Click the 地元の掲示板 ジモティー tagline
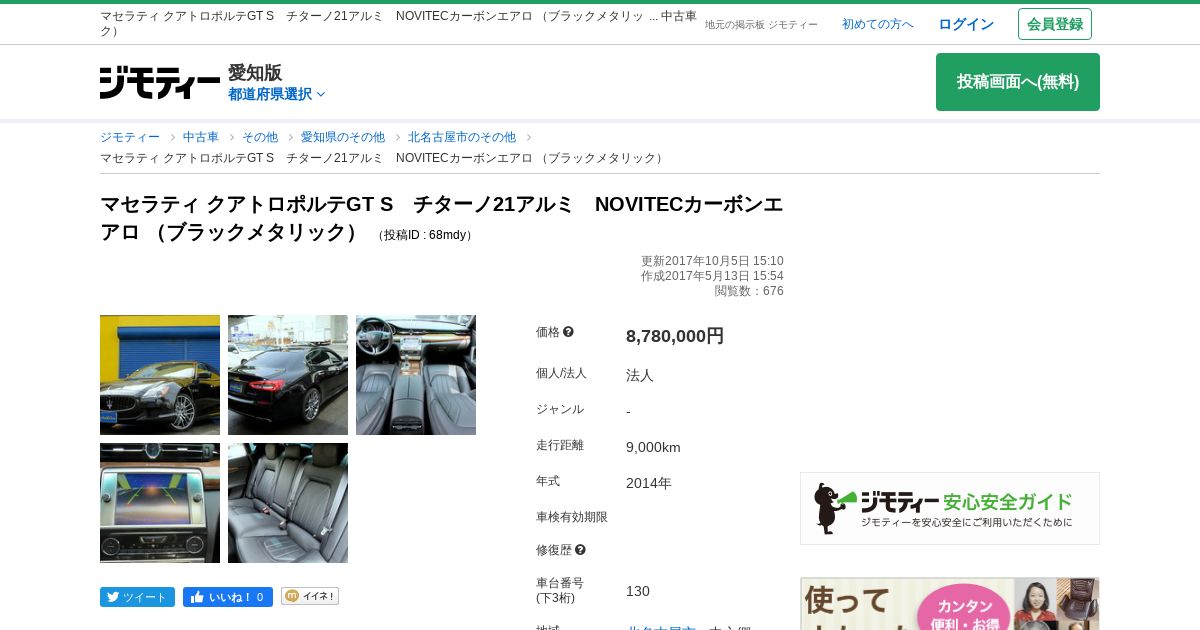 point(761,25)
